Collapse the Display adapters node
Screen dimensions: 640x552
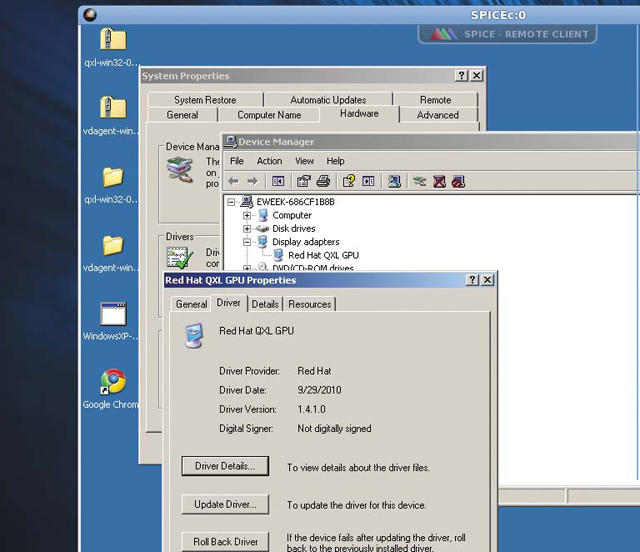point(247,242)
